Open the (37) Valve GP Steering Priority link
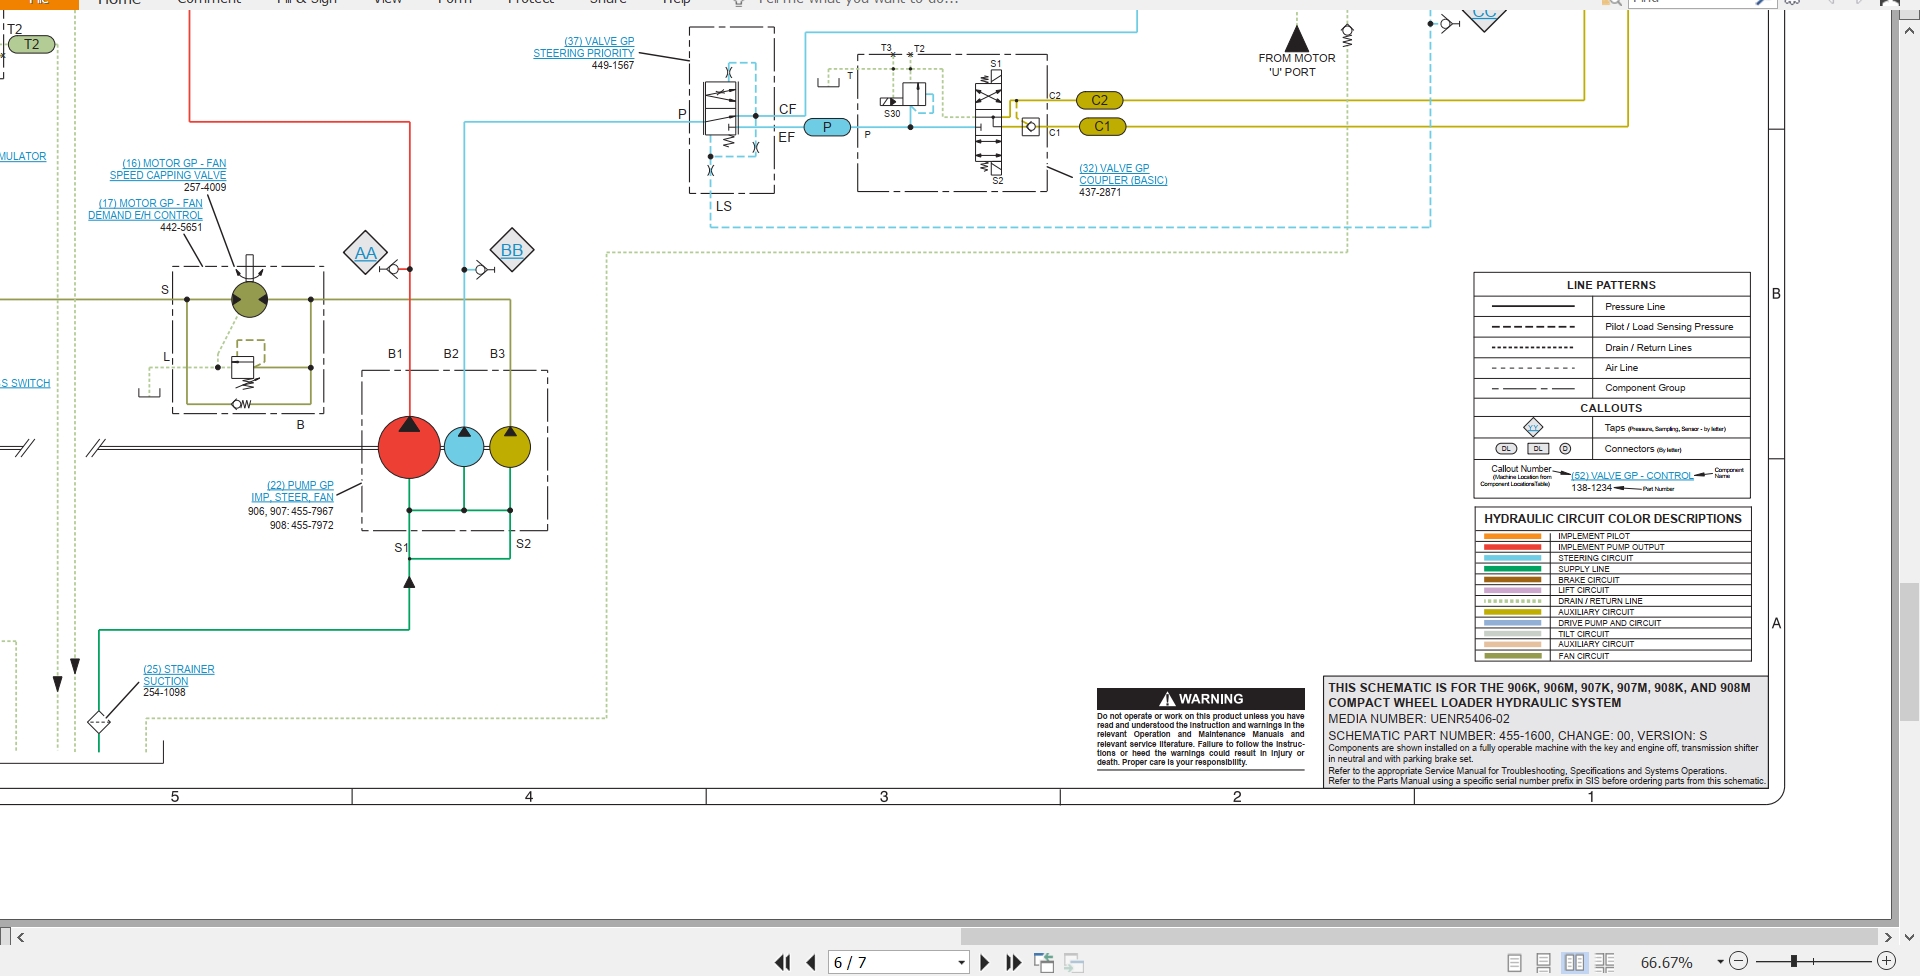1920x976 pixels. point(584,47)
